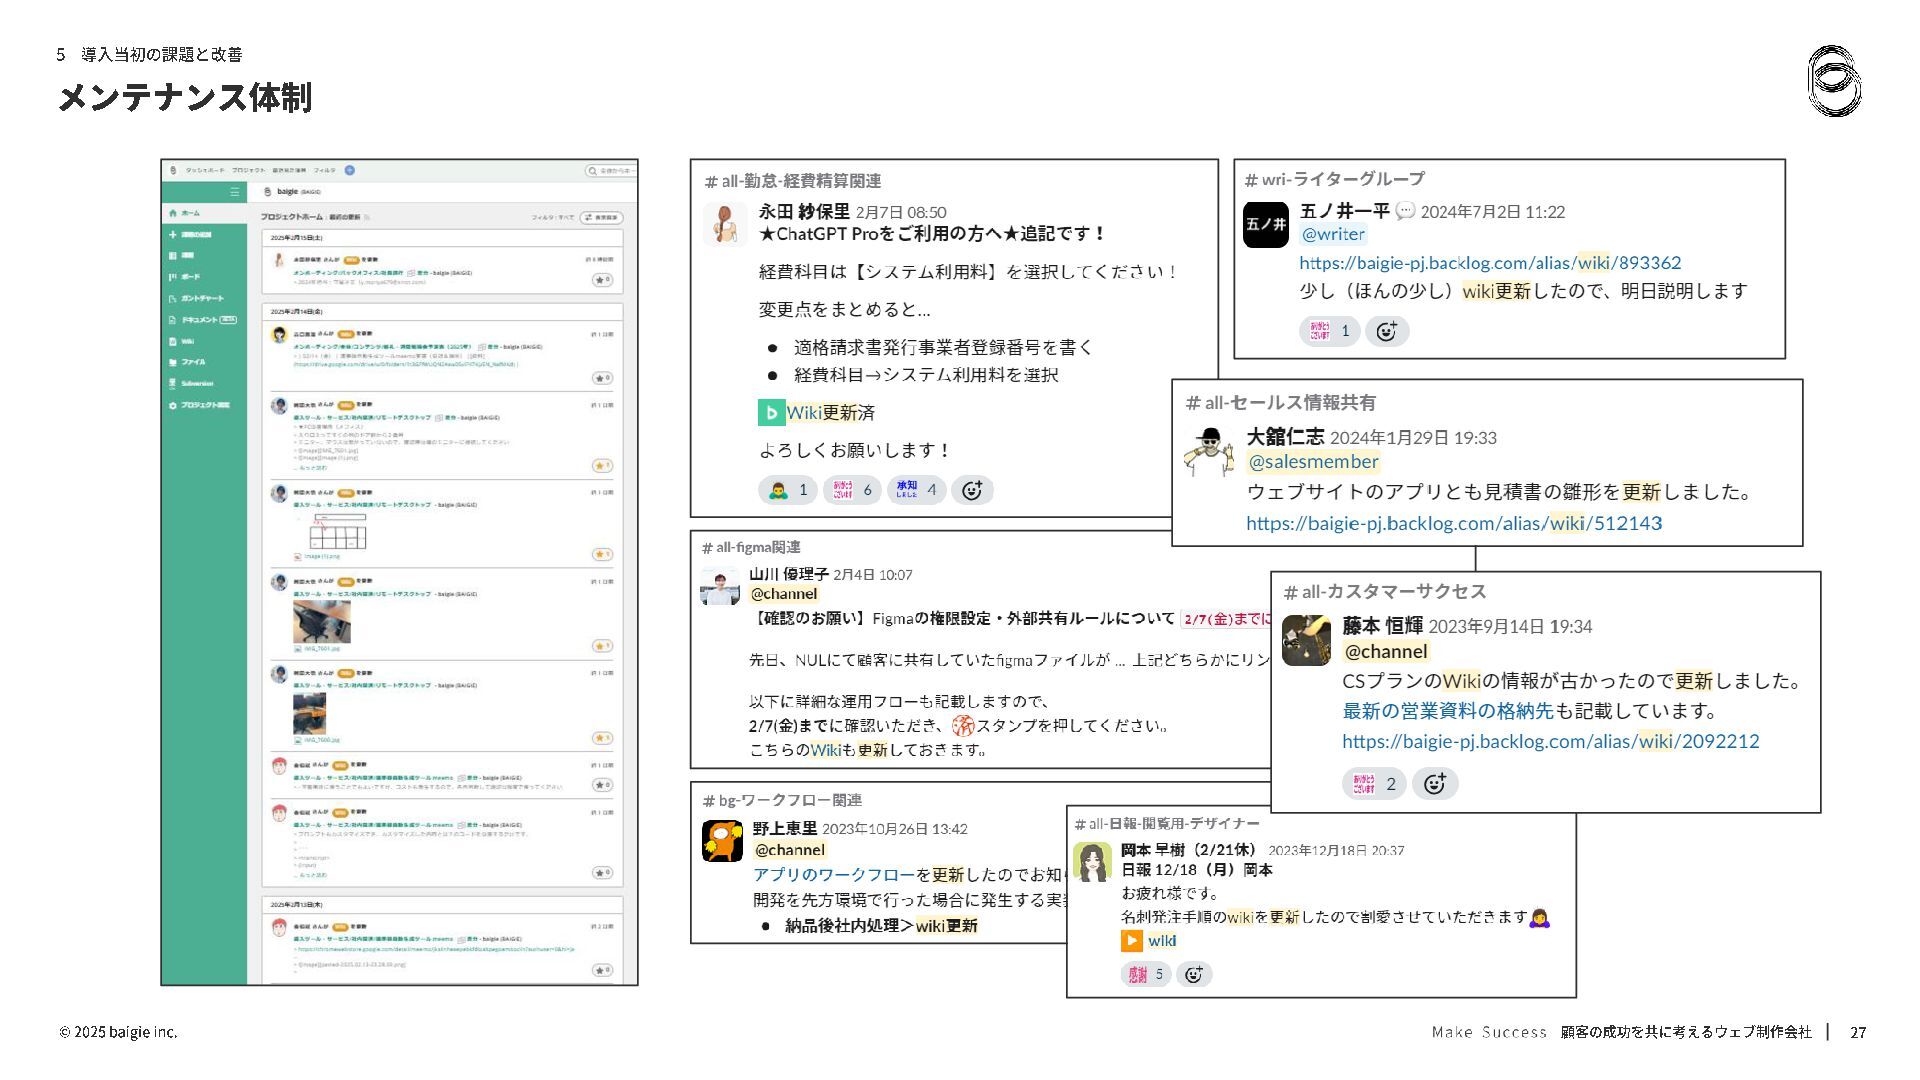Click アプリのワークフロー link in 野上恵里's post
This screenshot has width=1920, height=1080.
834,874
